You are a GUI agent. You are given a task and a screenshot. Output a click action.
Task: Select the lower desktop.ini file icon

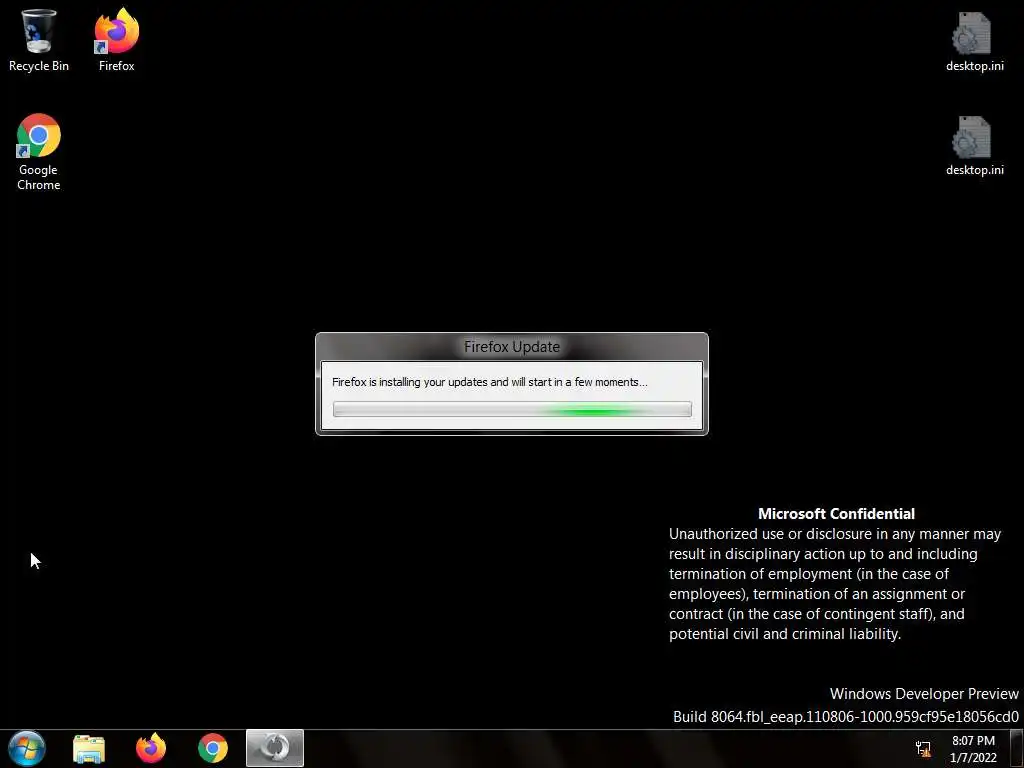point(974,145)
